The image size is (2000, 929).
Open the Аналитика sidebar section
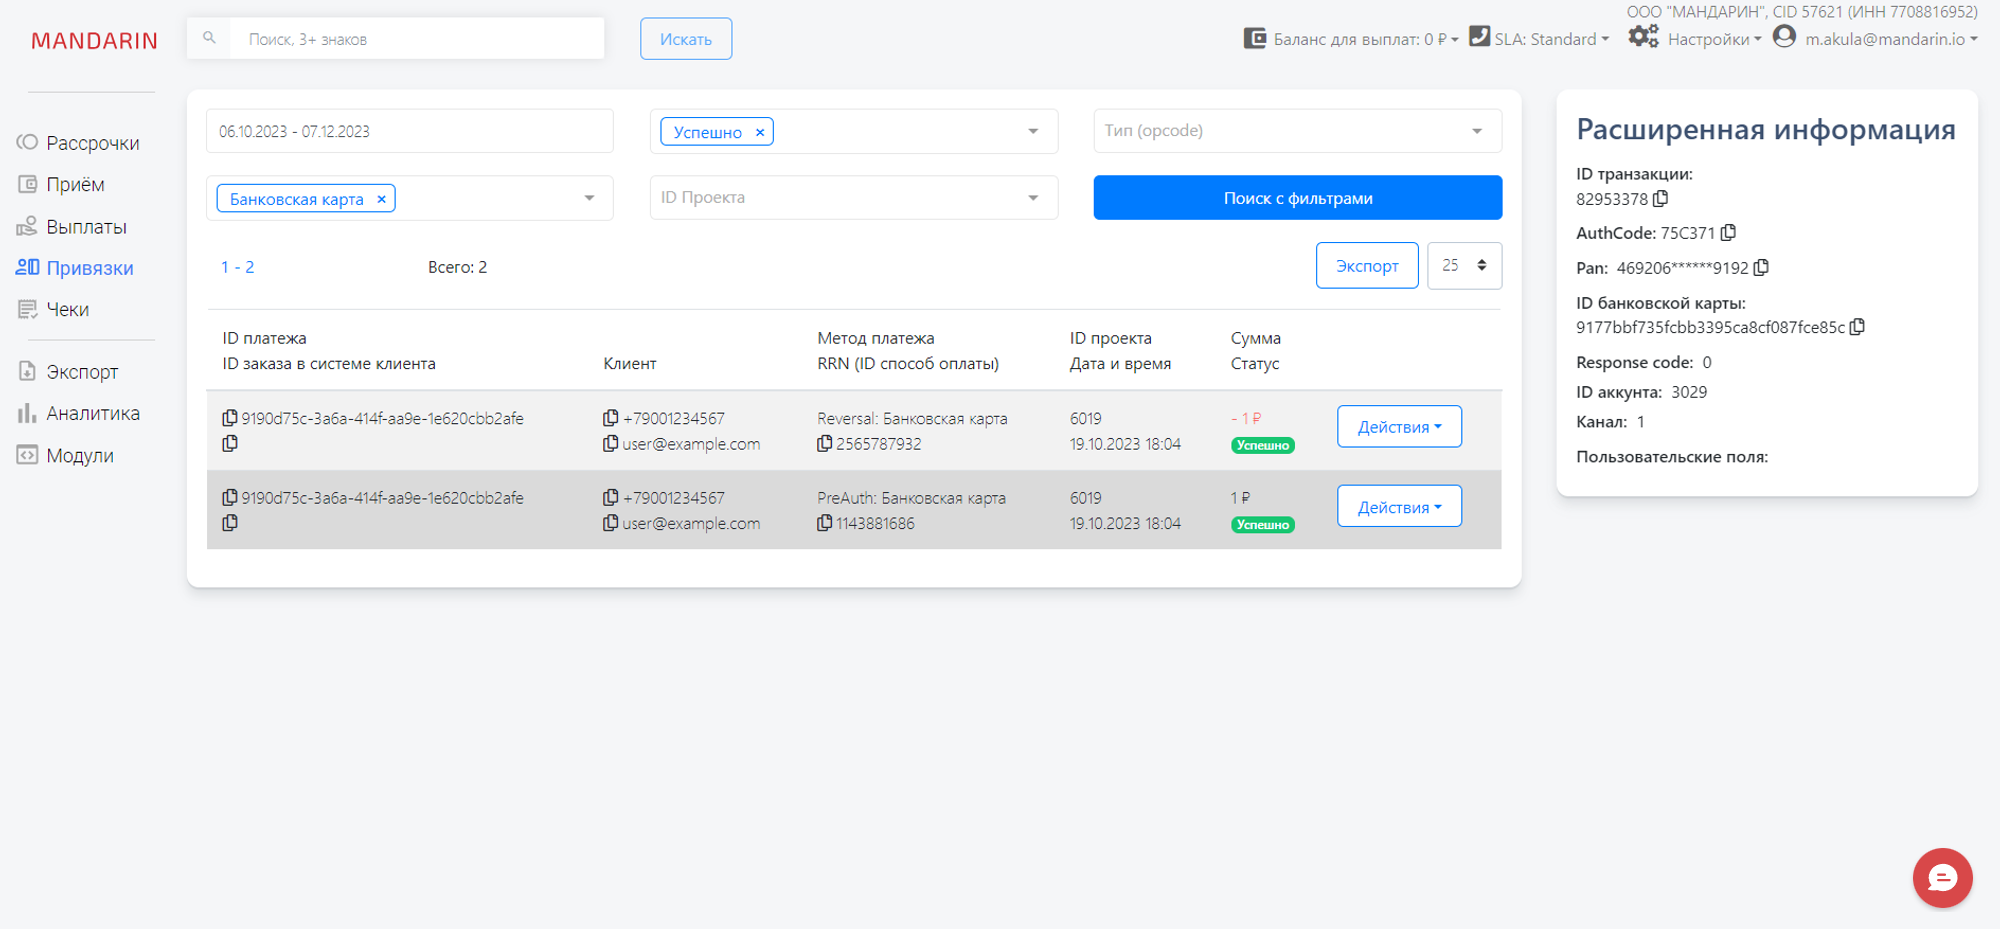(92, 413)
